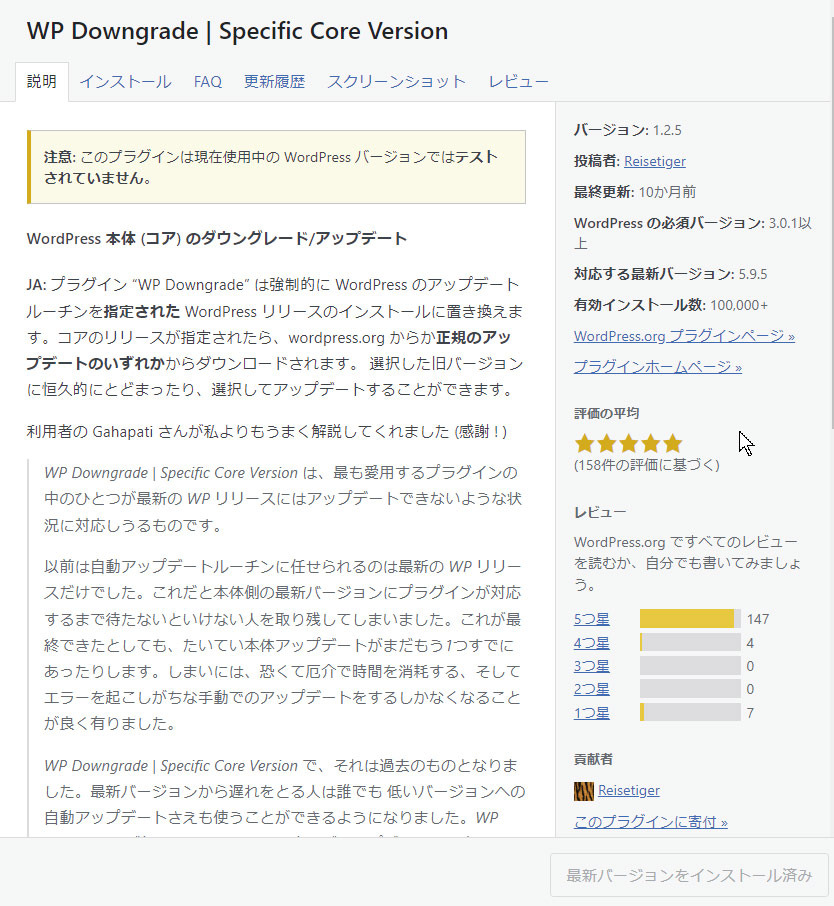Image resolution: width=834 pixels, height=906 pixels.
Task: Click 有効インストール数: 100,000+ text
Action: click(x=670, y=305)
